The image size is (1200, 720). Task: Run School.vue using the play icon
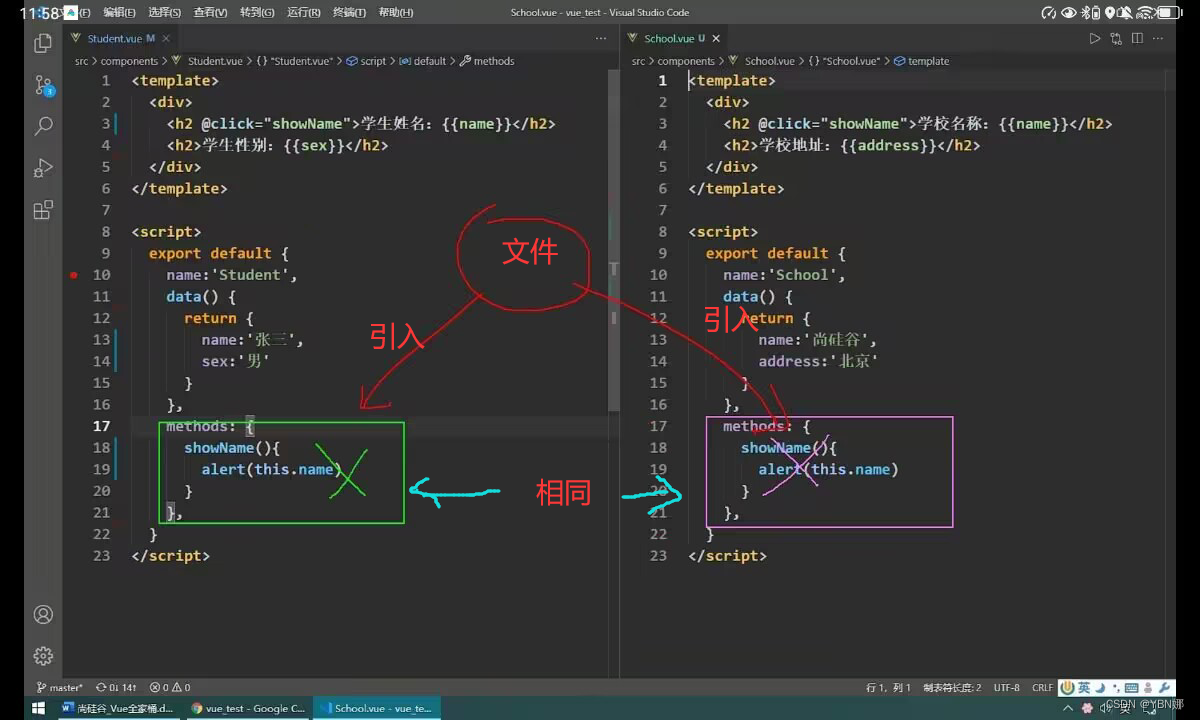pos(1097,38)
